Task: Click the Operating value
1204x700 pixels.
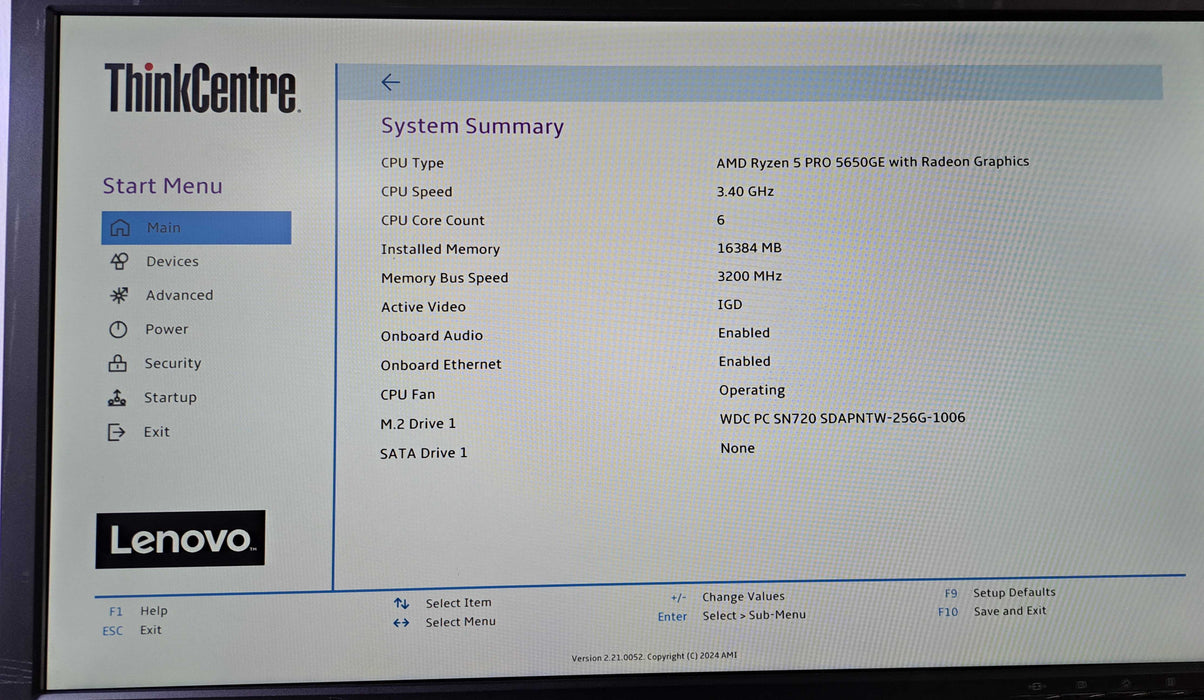Action: pyautogui.click(x=752, y=390)
